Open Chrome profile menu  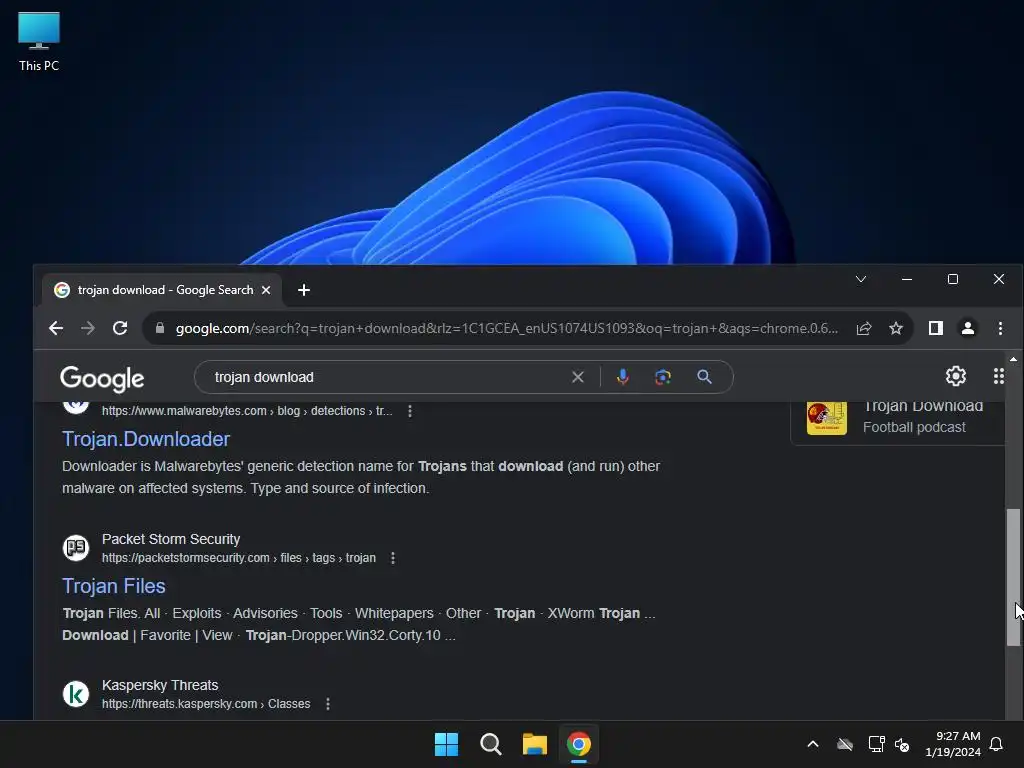point(968,328)
